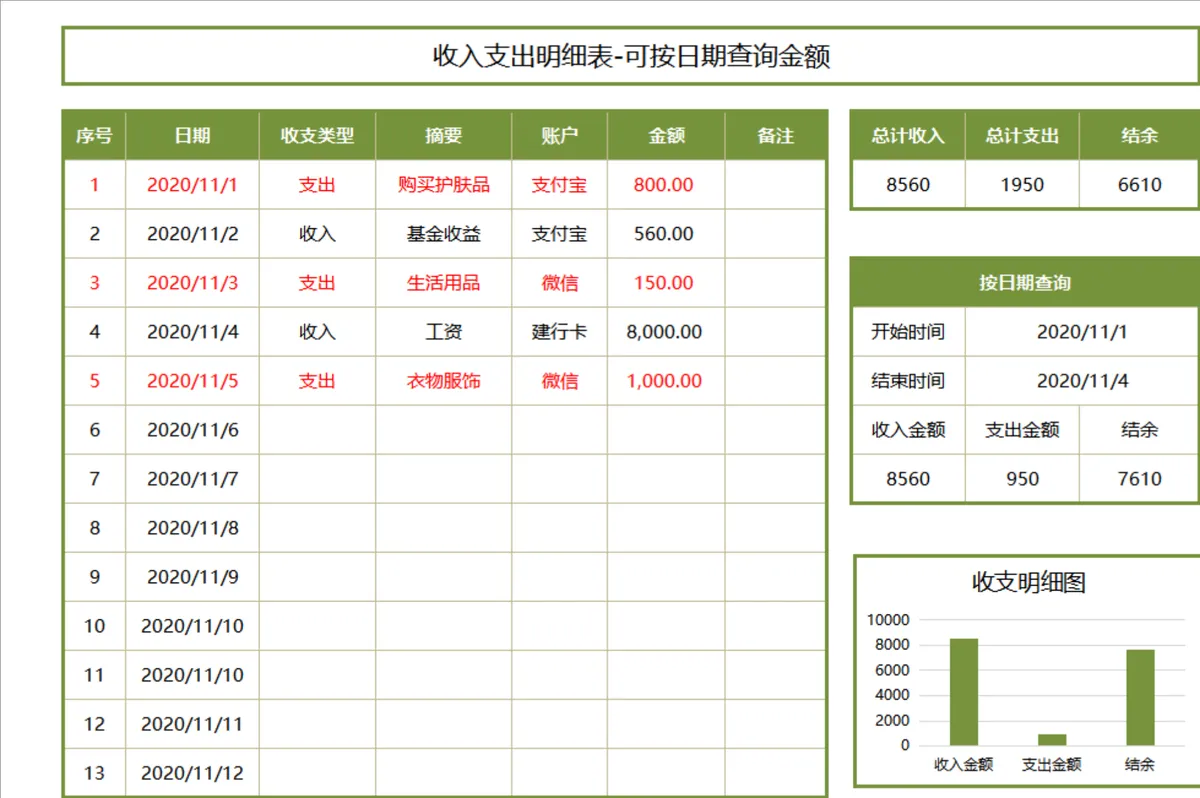The height and width of the screenshot is (798, 1200).
Task: Click date cell 2020/11/12
Action: point(193,773)
